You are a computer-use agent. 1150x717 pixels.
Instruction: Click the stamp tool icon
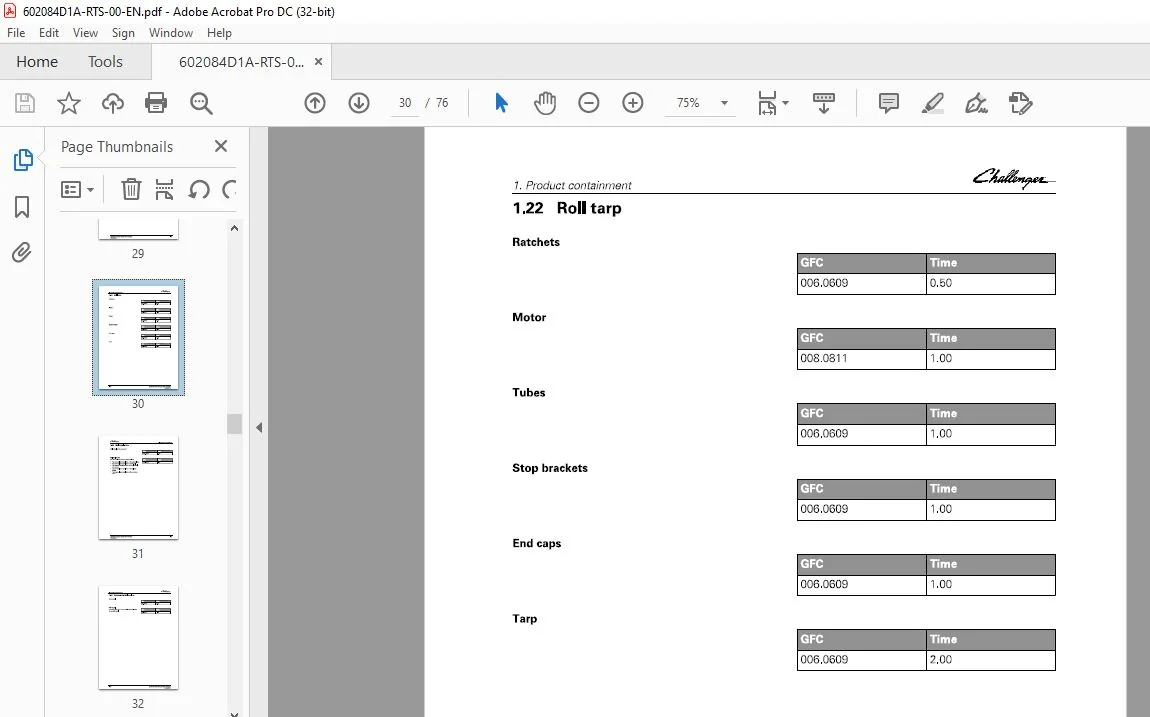click(x=1020, y=103)
